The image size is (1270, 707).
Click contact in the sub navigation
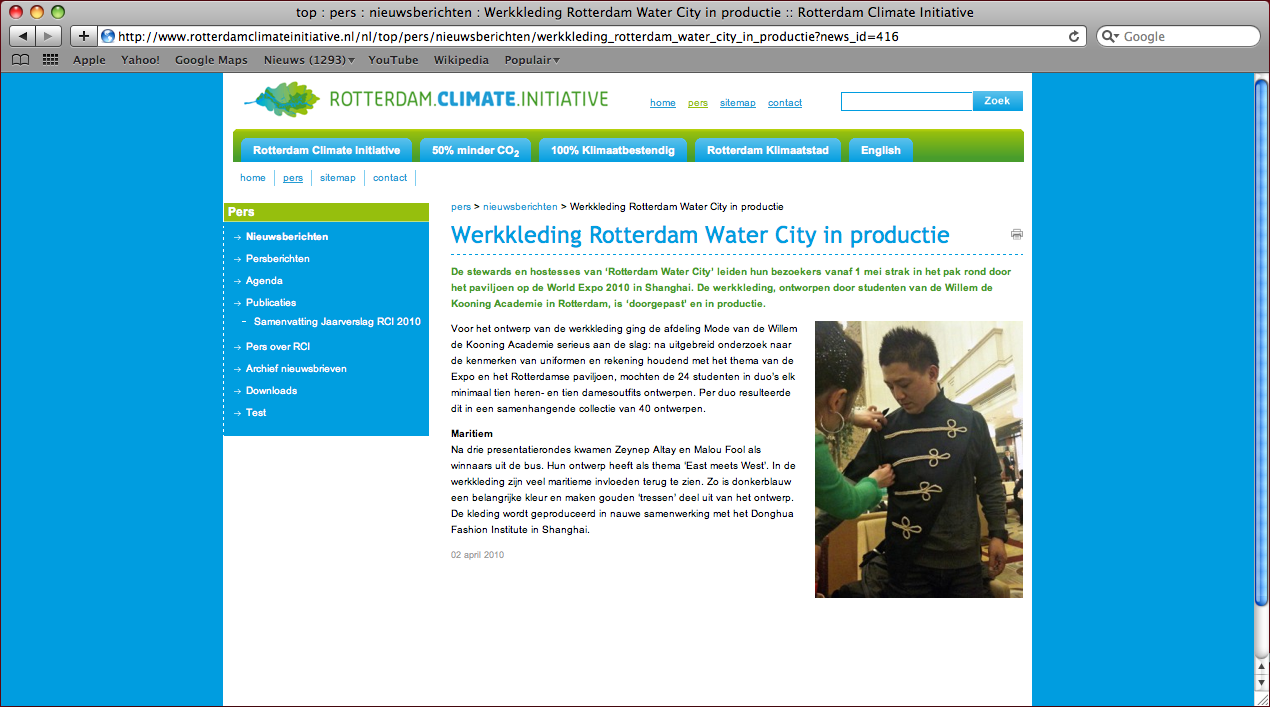(390, 178)
